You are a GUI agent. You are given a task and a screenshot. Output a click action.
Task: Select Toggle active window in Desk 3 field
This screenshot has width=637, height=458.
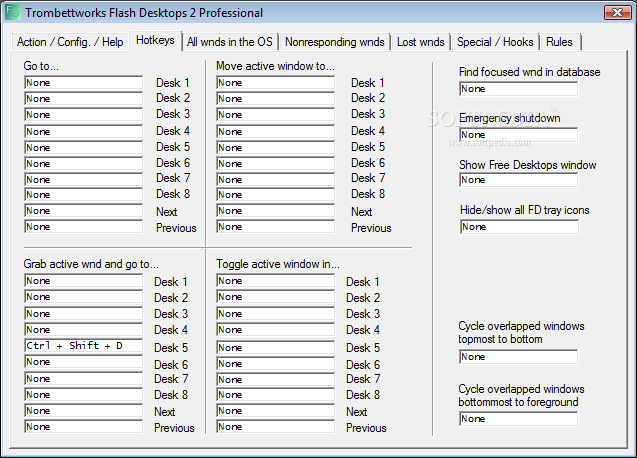pyautogui.click(x=276, y=314)
